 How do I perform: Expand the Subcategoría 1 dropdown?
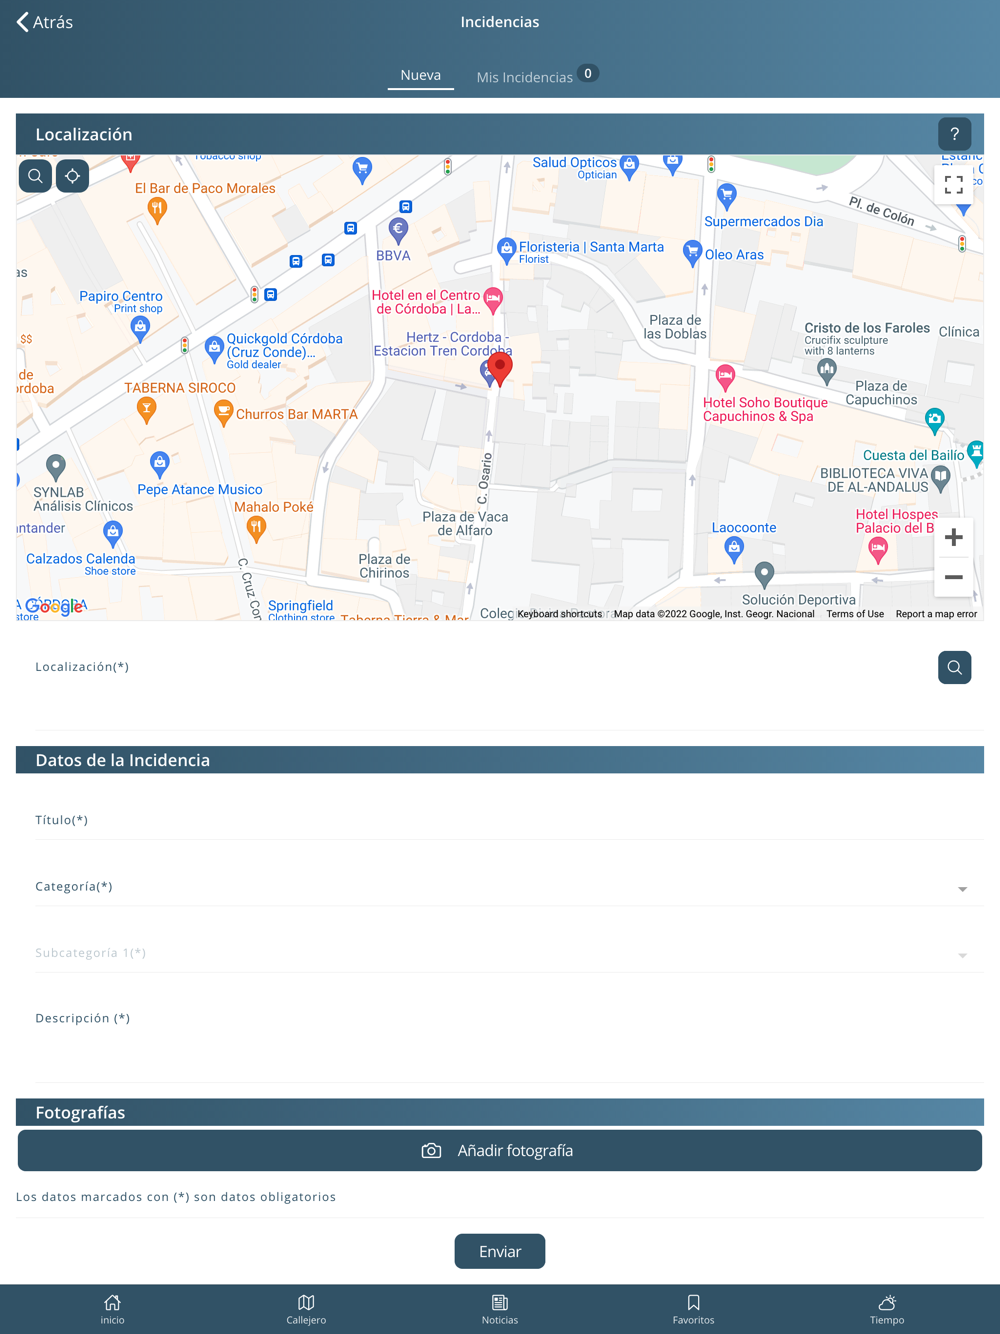pyautogui.click(x=509, y=953)
